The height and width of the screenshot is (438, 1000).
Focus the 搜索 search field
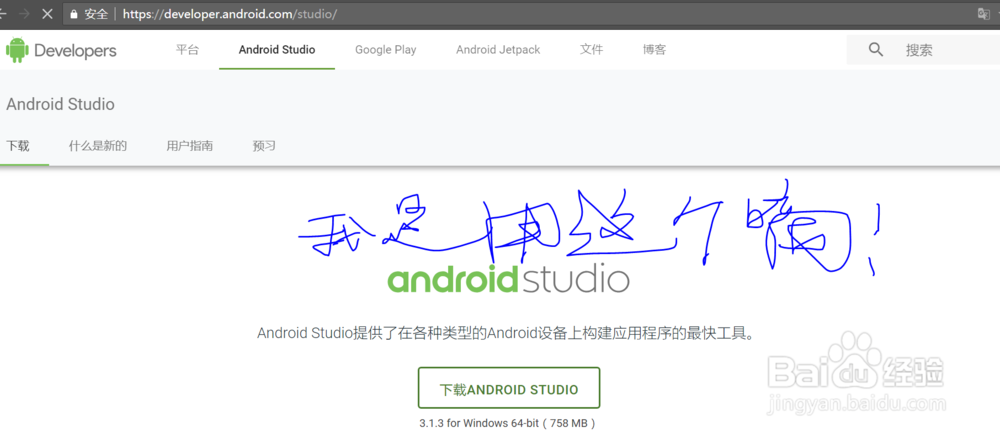click(923, 50)
